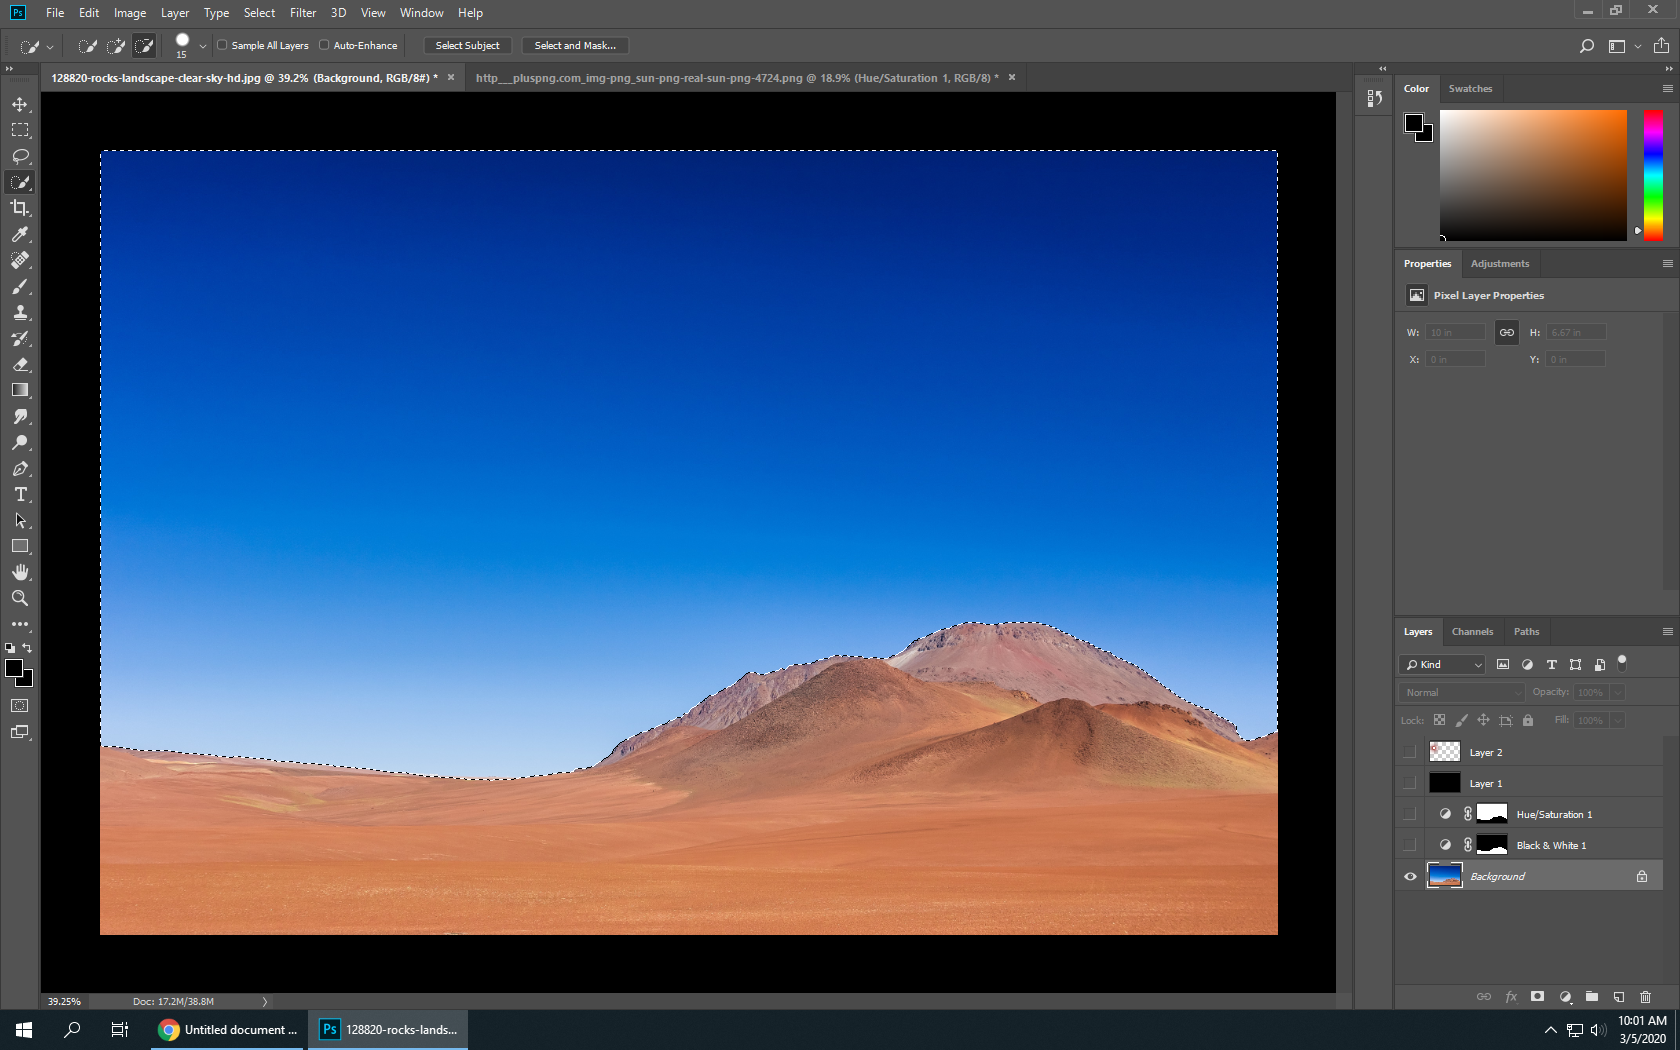The height and width of the screenshot is (1050, 1680).
Task: Click the Subtract from selection brush option
Action: click(x=144, y=46)
